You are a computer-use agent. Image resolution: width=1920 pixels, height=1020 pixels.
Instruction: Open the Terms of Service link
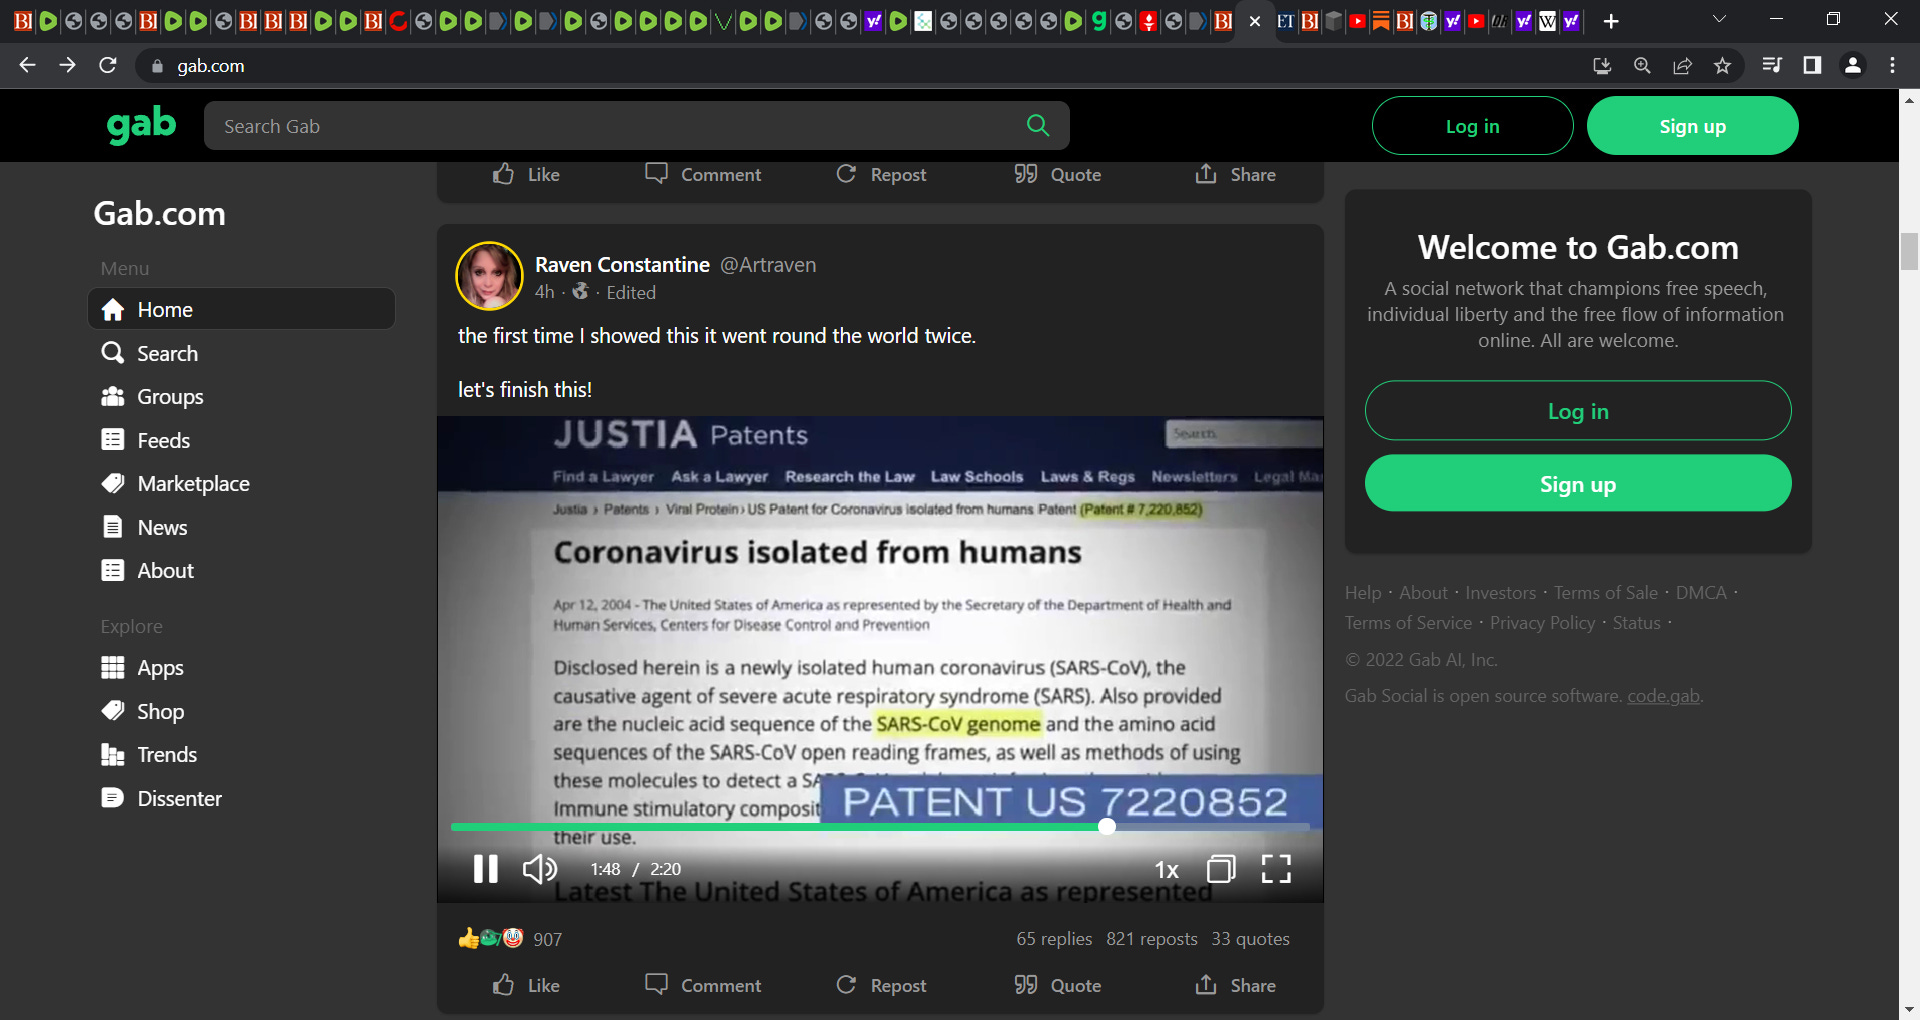click(1408, 623)
